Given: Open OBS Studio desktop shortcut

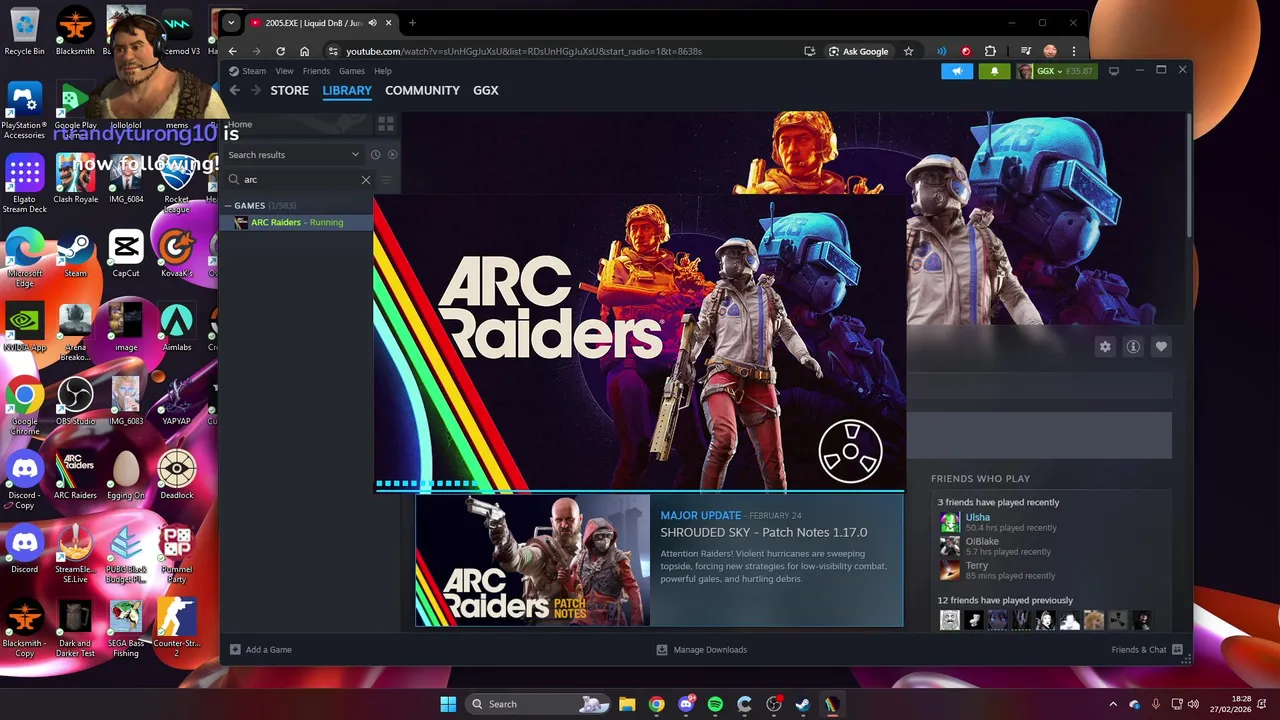Looking at the screenshot, I should (75, 401).
